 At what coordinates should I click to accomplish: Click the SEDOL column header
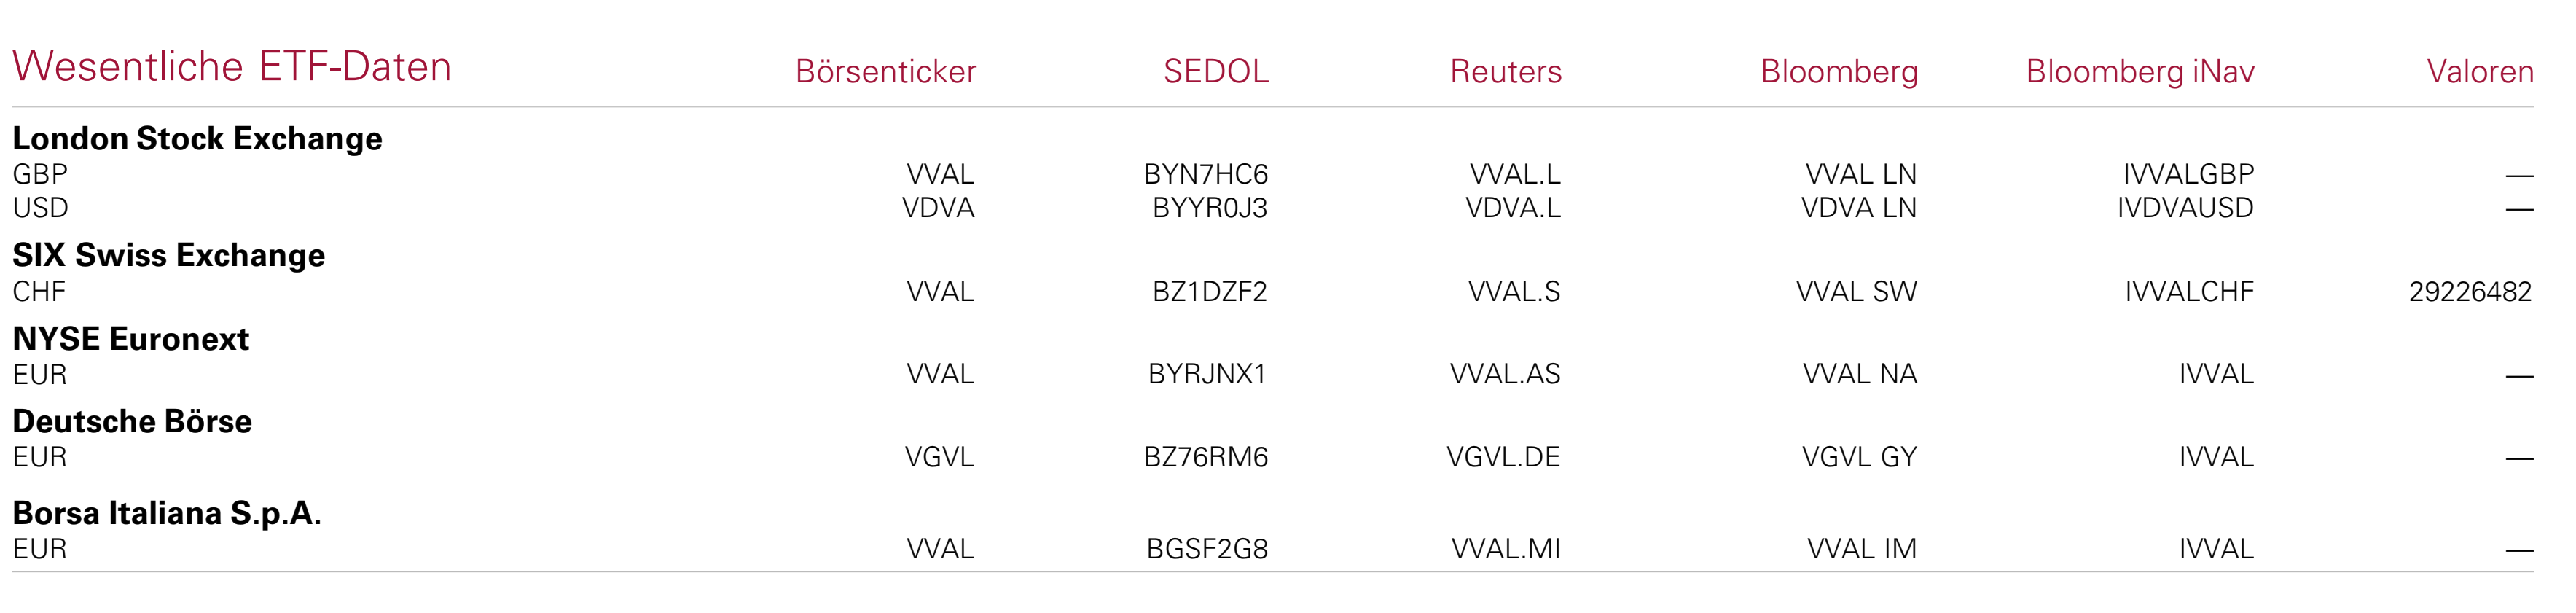[1215, 72]
